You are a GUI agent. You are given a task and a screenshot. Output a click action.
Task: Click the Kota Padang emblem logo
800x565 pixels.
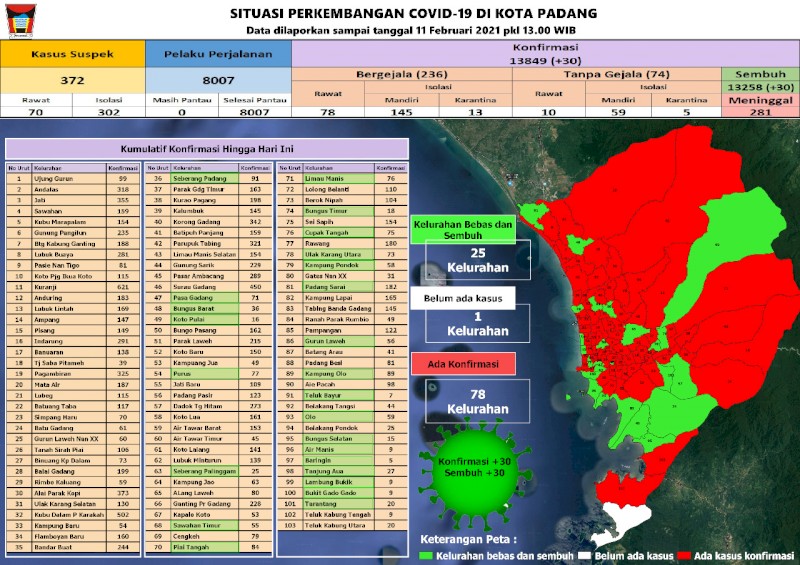coord(20,21)
